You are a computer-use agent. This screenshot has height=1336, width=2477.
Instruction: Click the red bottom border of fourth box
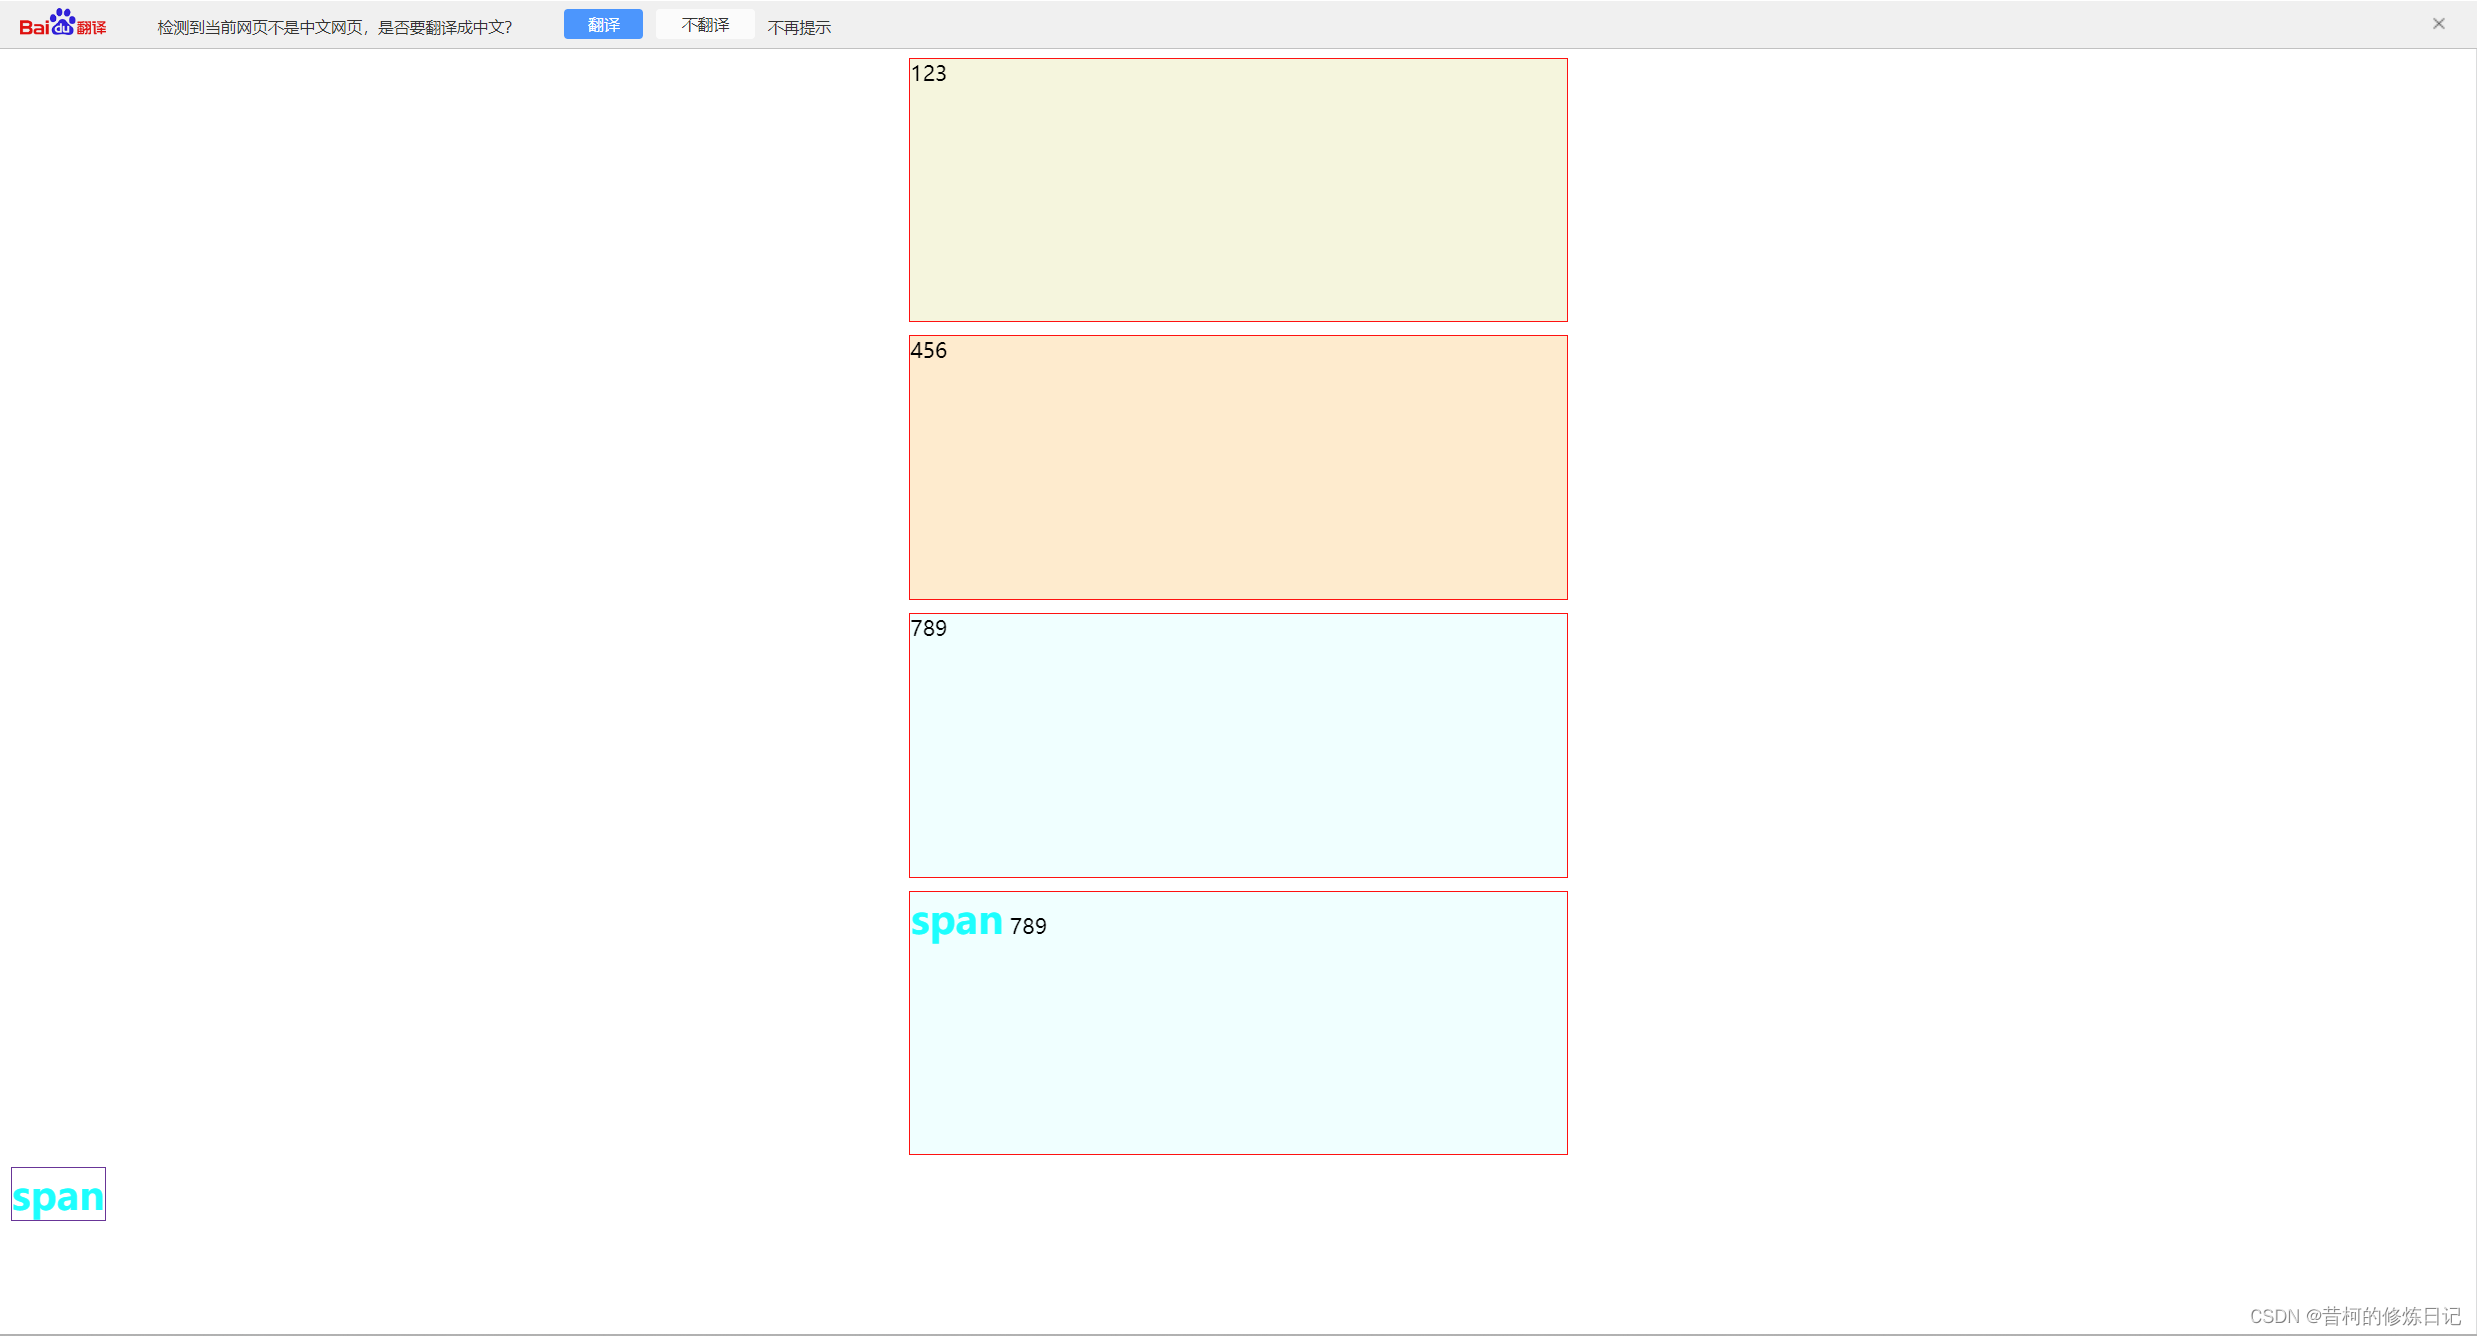[1237, 1154]
